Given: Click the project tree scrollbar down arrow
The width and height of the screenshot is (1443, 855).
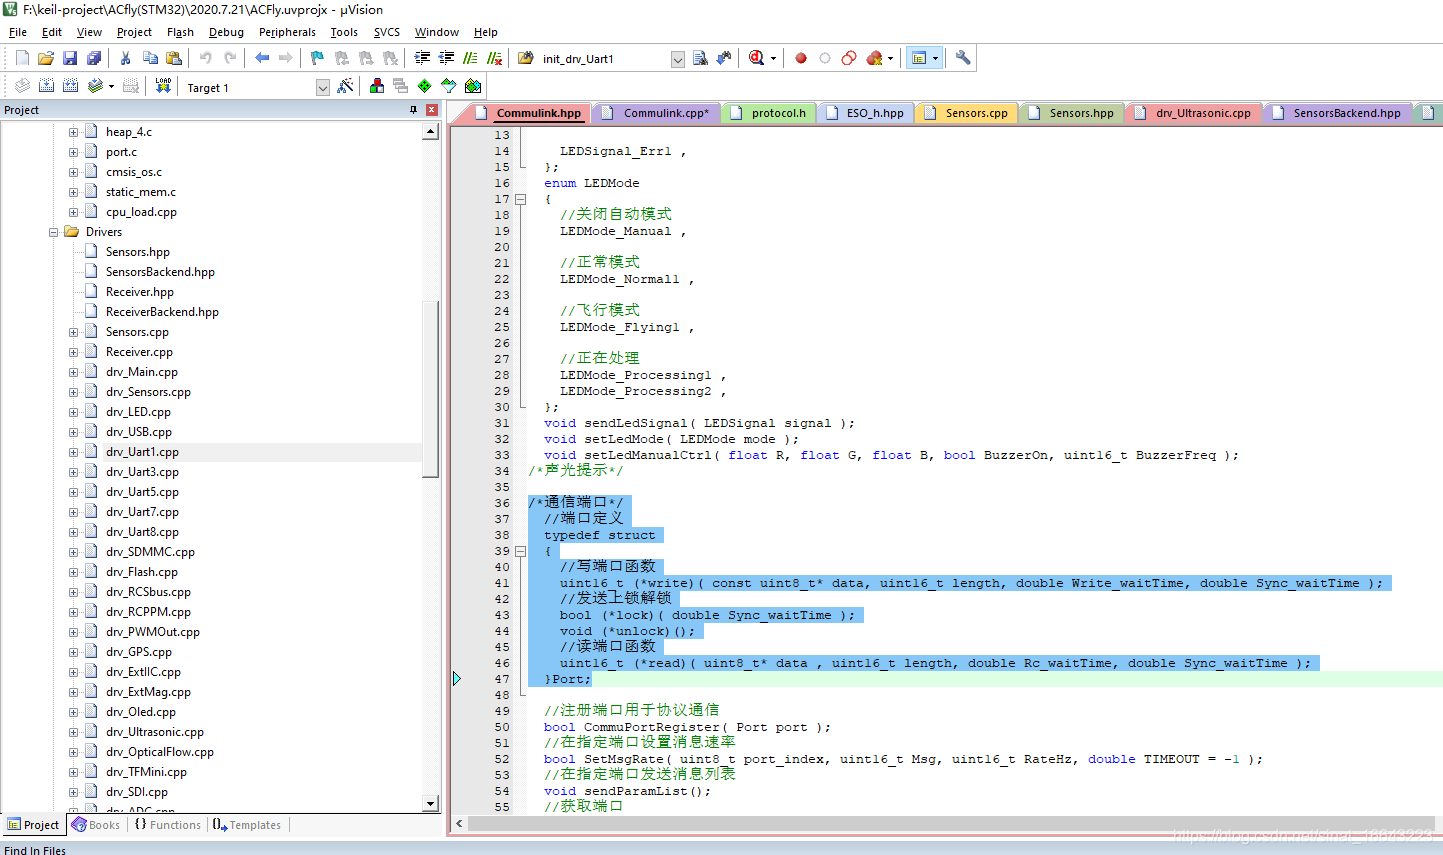Looking at the screenshot, I should [x=431, y=803].
